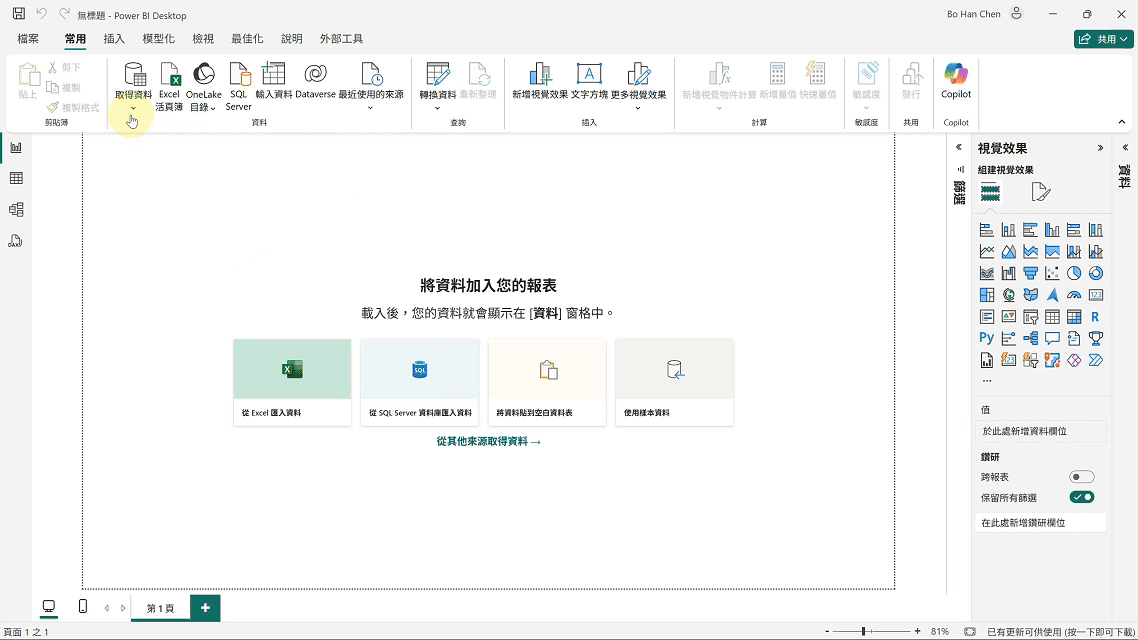
Task: Collapse the 視覺效果 pane
Action: click(1100, 148)
